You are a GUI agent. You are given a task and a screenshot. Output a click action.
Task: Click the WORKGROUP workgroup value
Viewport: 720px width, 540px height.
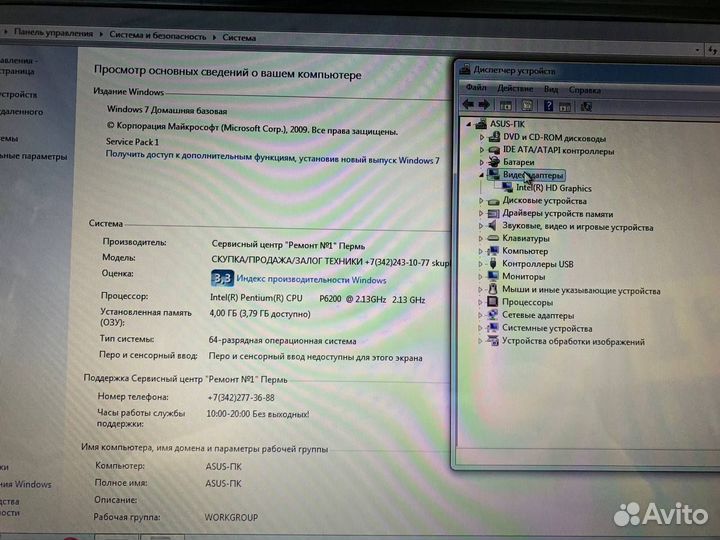point(231,518)
